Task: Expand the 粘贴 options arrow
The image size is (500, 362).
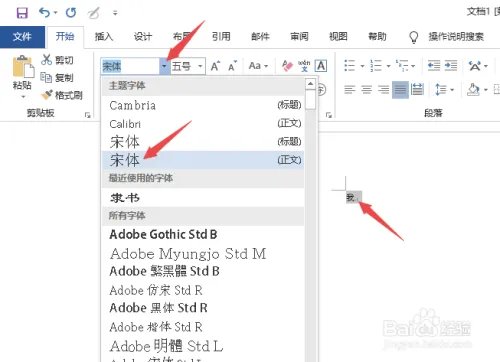Action: 23,97
